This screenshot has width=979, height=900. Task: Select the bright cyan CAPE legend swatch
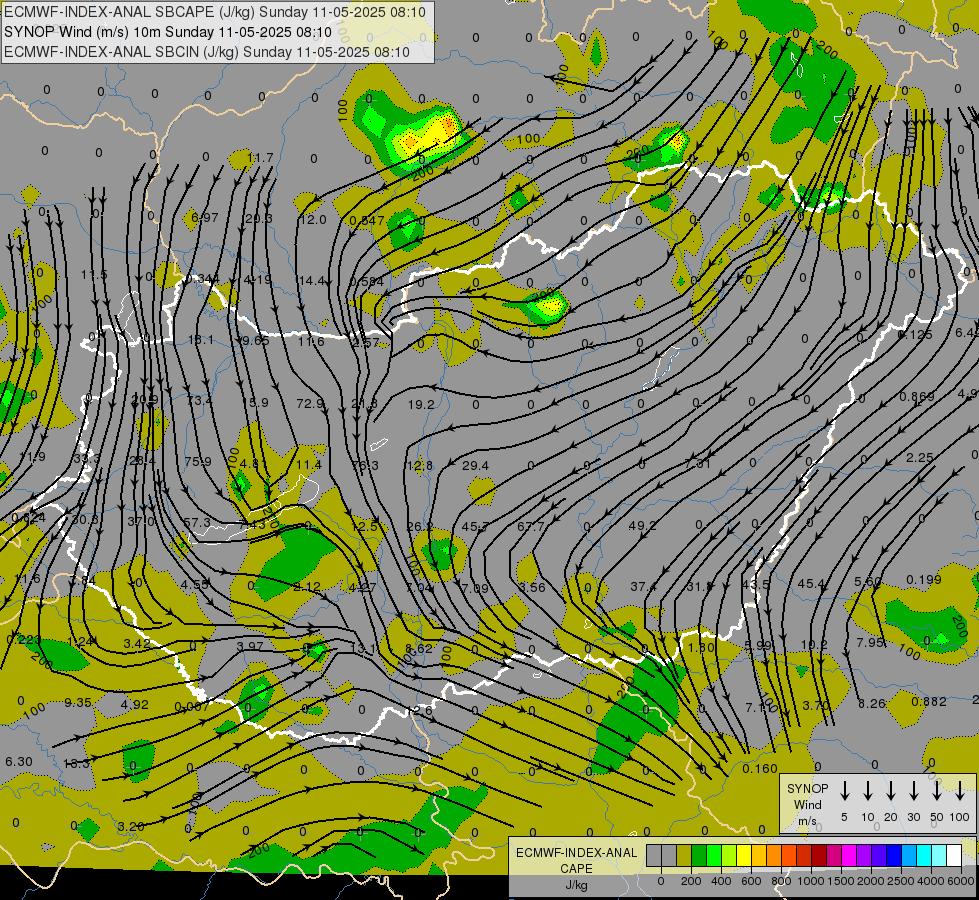[x=924, y=856]
